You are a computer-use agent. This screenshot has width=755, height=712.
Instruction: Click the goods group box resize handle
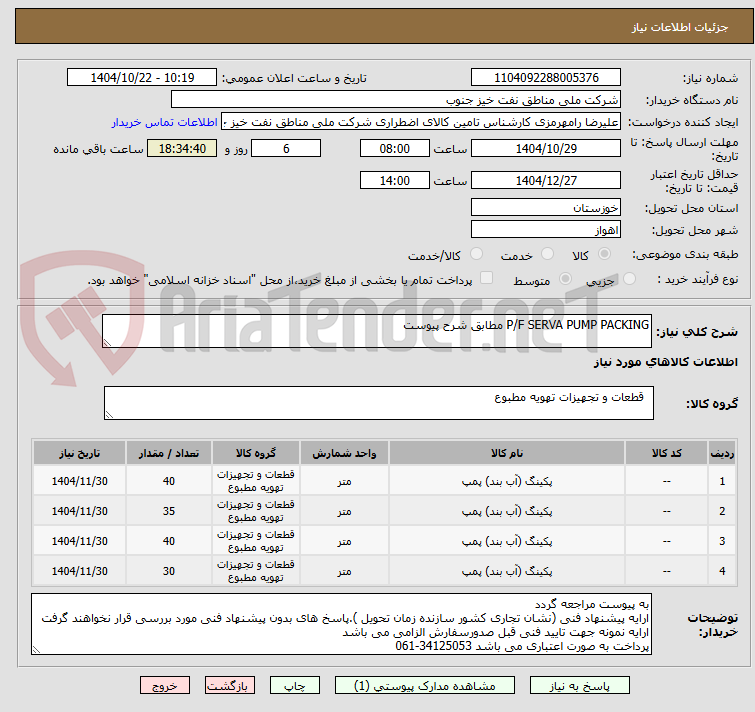click(109, 414)
